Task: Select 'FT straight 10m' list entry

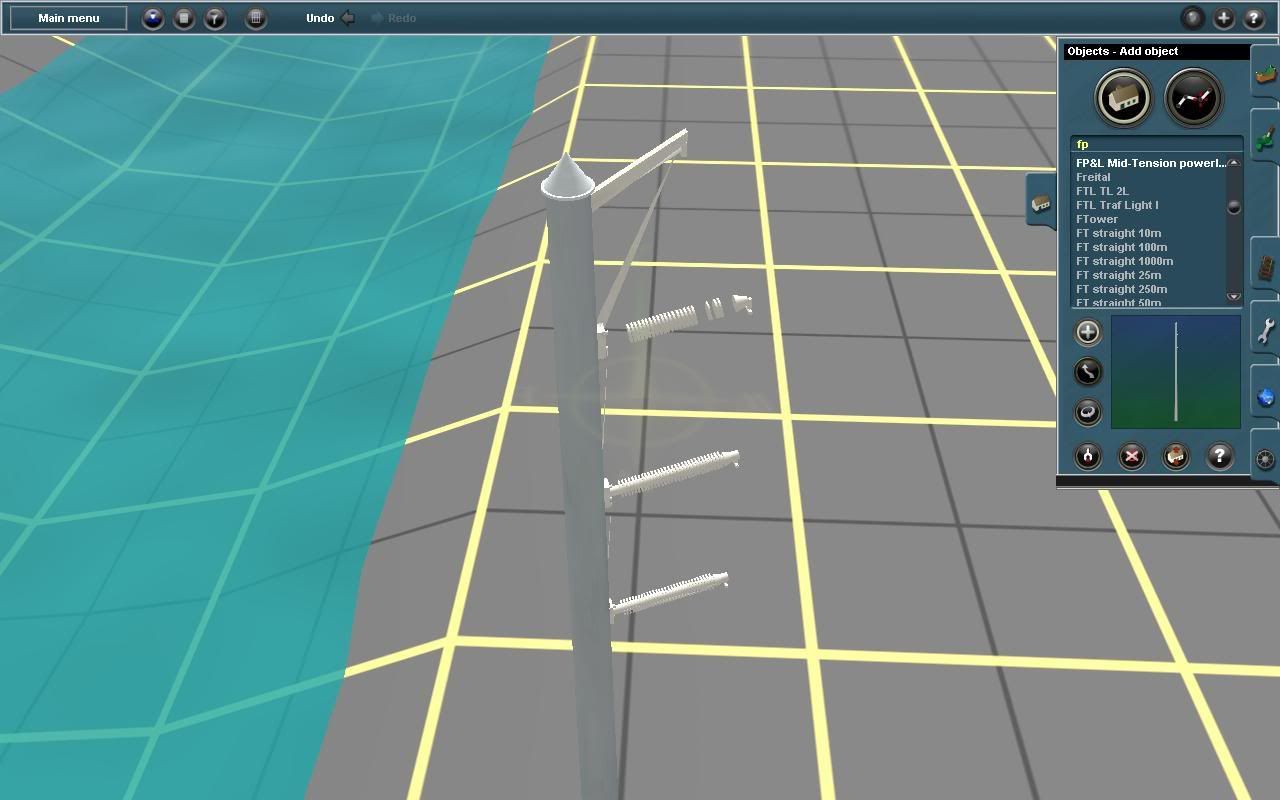Action: pos(1118,233)
